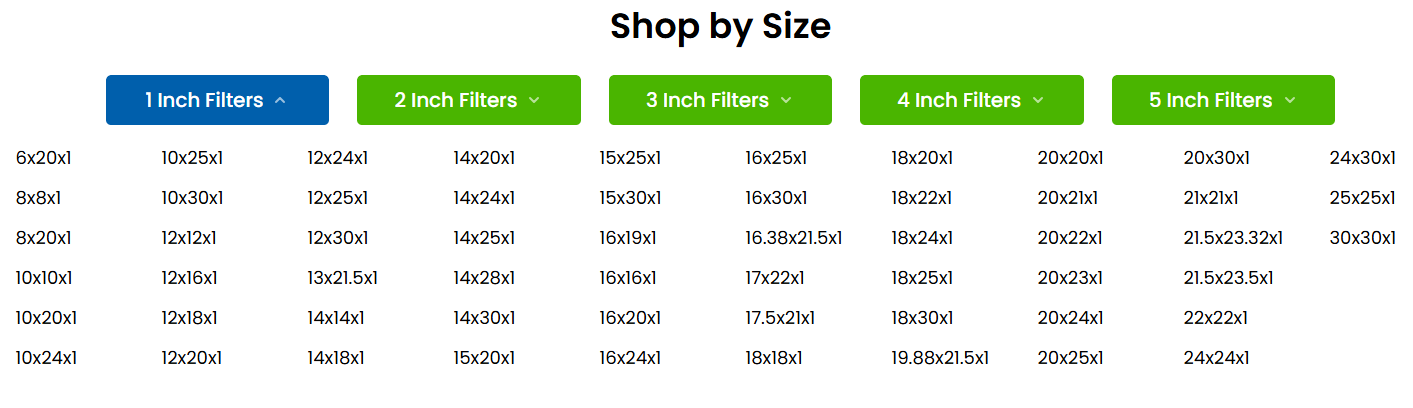This screenshot has height=408, width=1413.
Task: Choose the 8x8x1 filter size
Action: click(39, 198)
